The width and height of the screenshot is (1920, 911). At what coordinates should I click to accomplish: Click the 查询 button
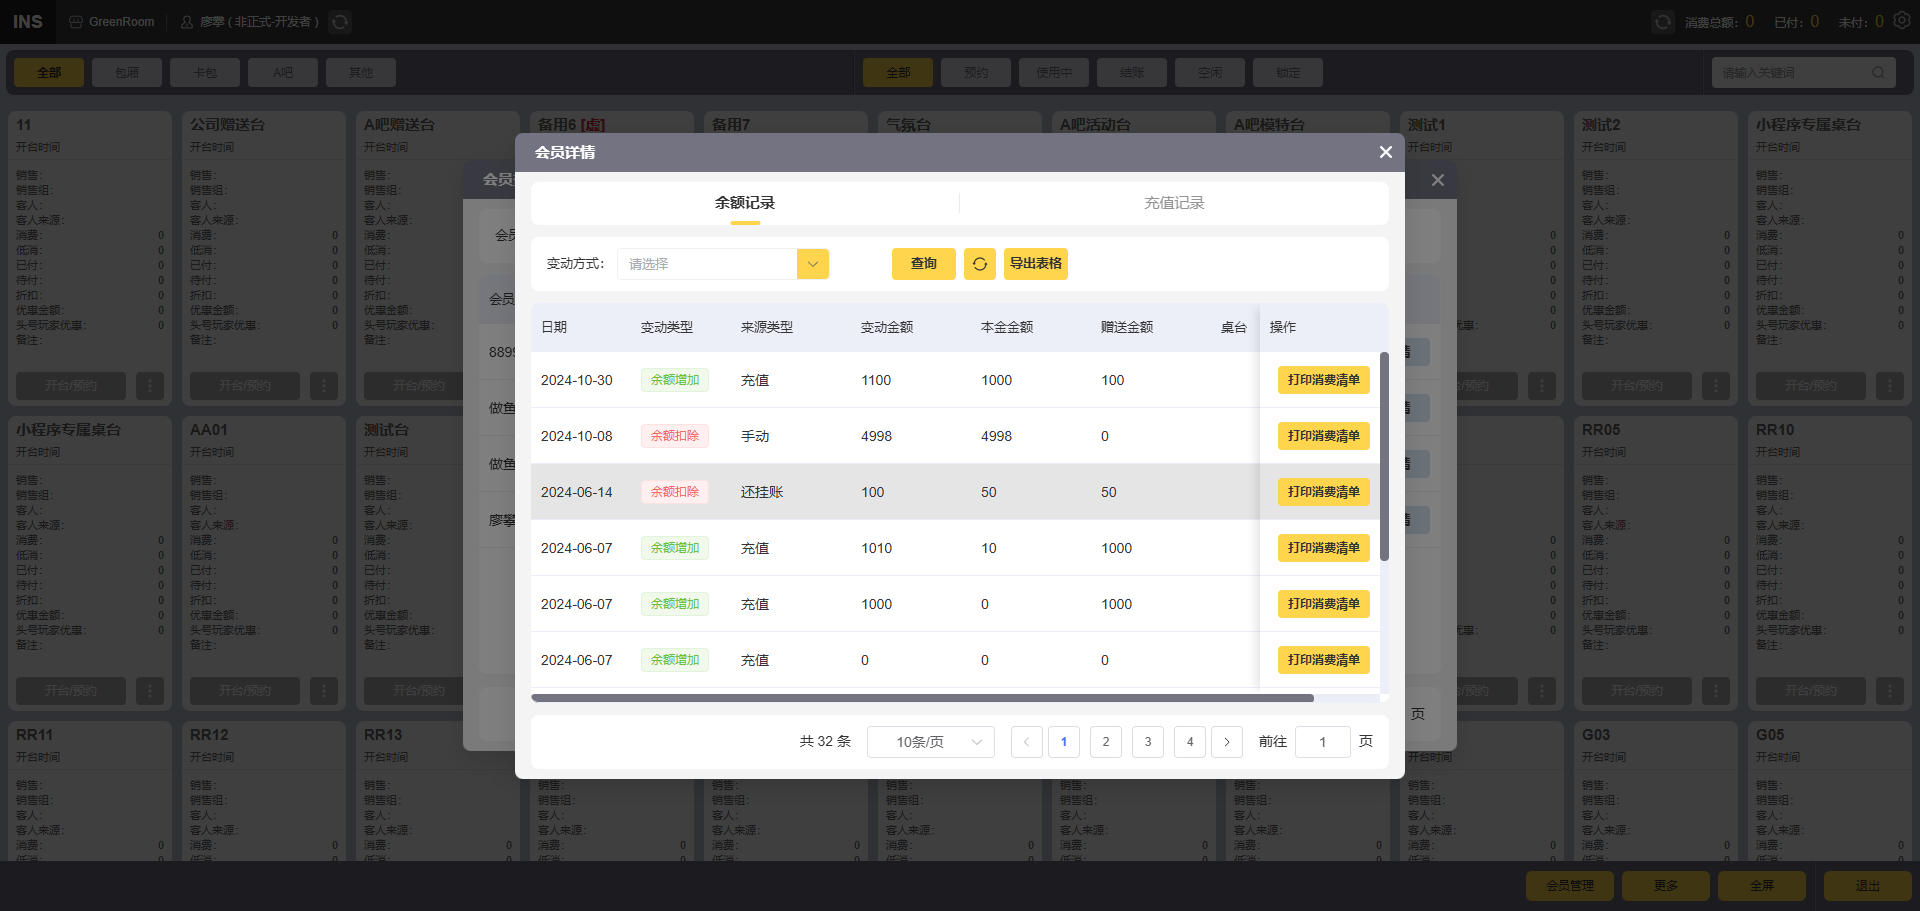(x=924, y=264)
